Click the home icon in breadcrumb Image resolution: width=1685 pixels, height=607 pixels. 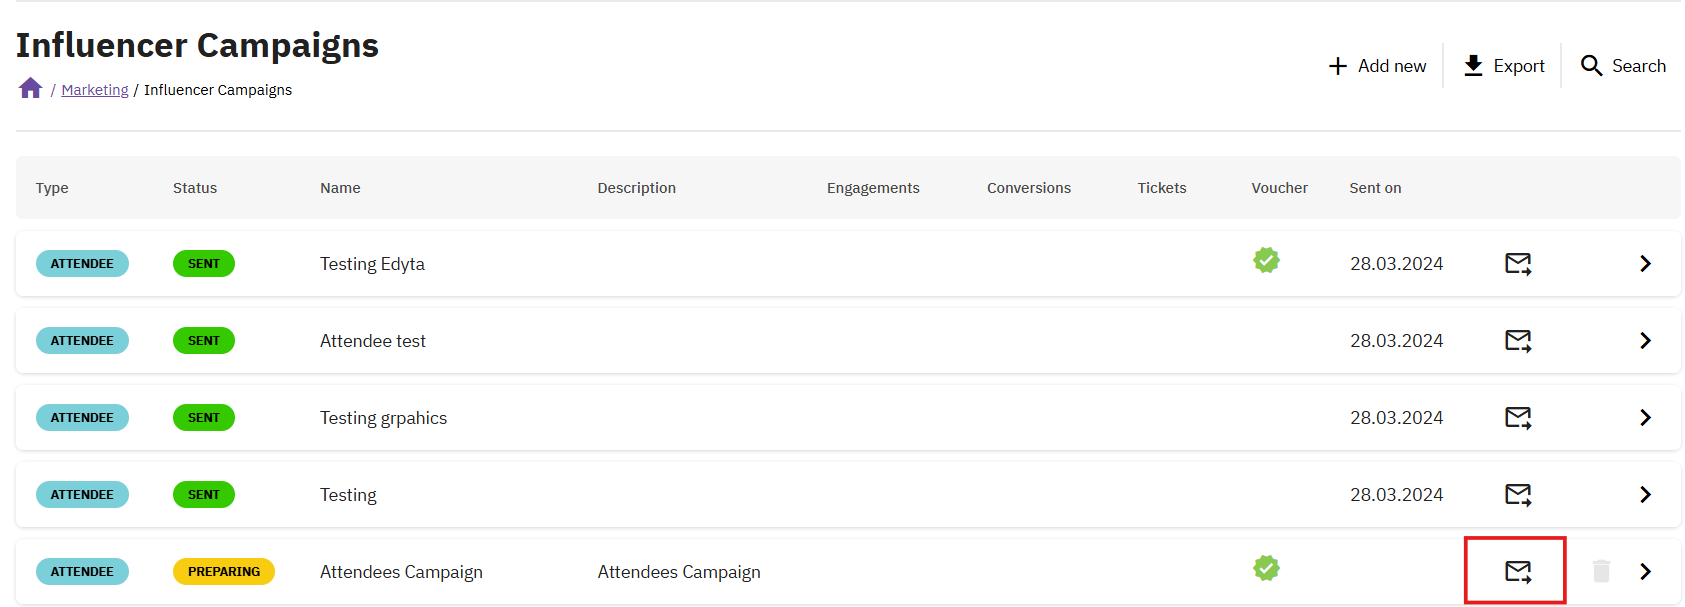coord(30,89)
